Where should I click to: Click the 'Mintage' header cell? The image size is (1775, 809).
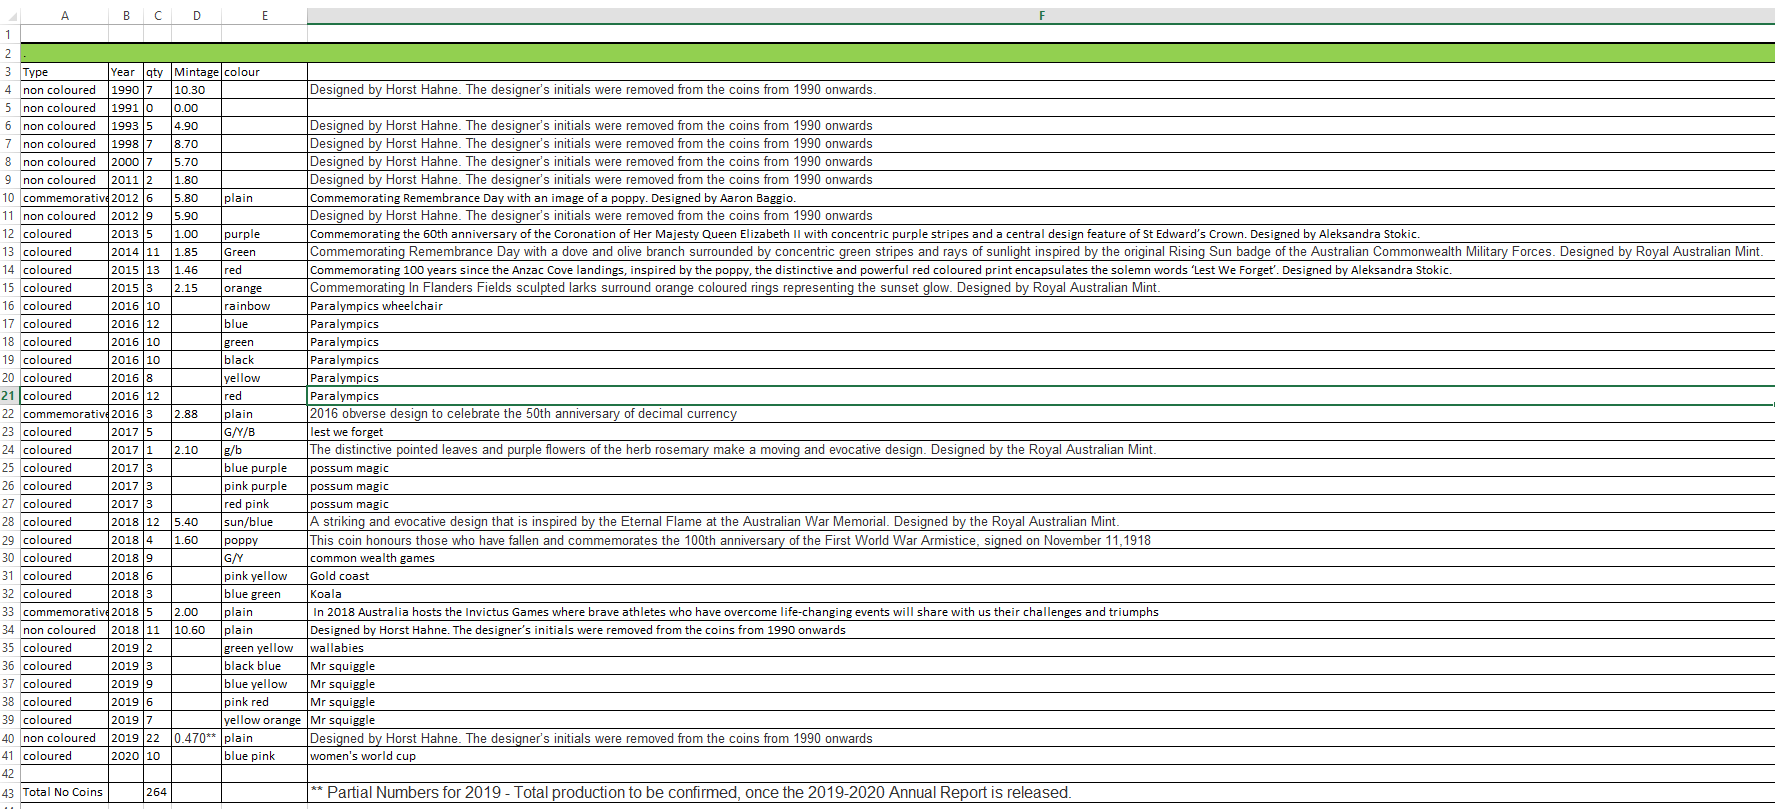(x=196, y=72)
